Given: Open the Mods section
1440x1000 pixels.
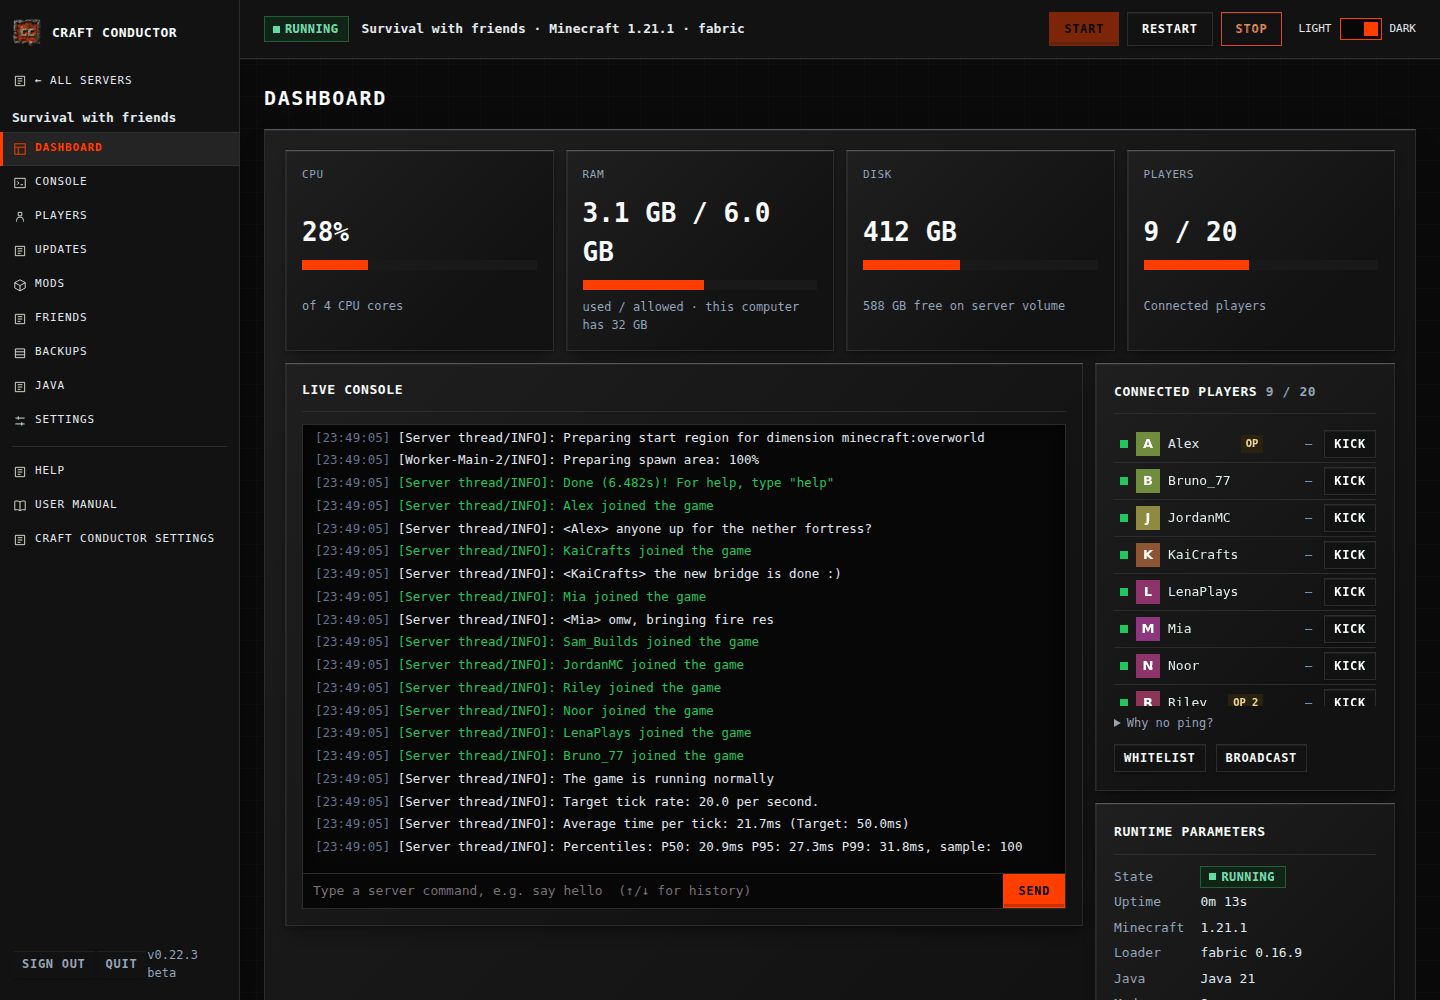Looking at the screenshot, I should pyautogui.click(x=120, y=284).
